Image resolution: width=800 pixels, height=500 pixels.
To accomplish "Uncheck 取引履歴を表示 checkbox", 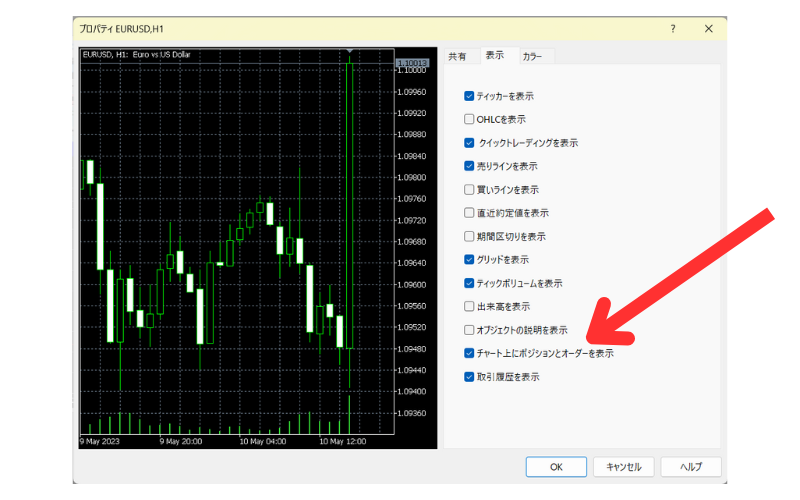I will tap(469, 377).
